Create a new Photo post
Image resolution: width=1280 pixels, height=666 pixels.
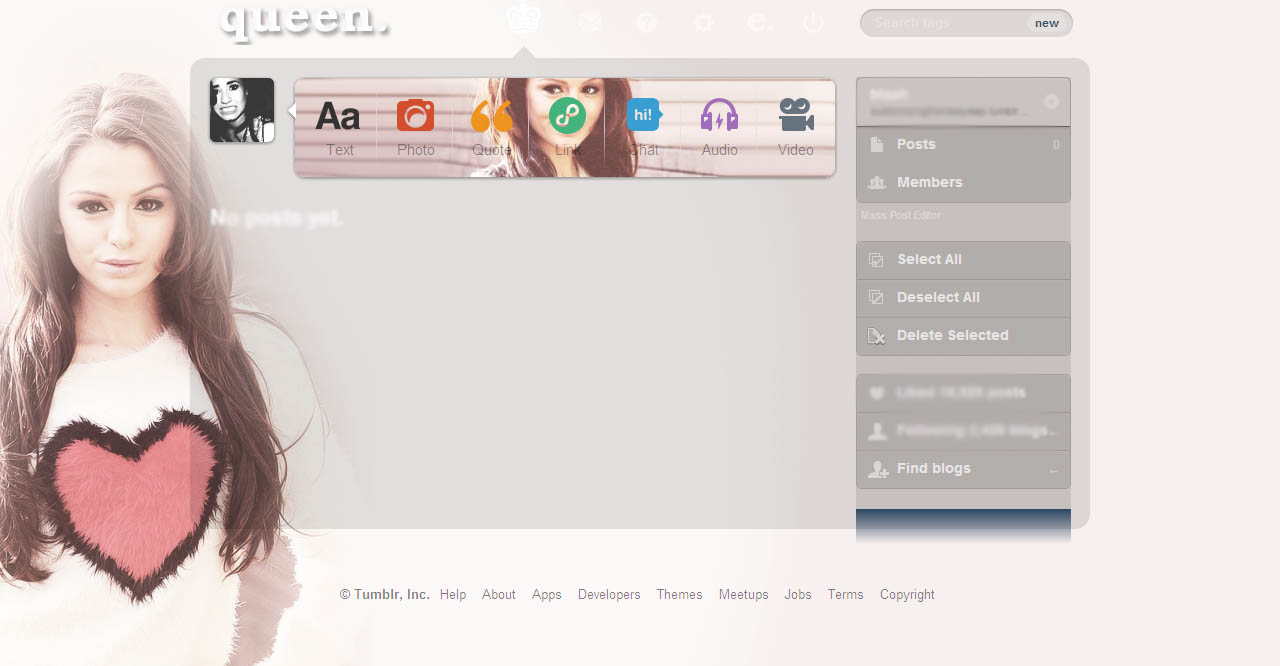click(415, 127)
